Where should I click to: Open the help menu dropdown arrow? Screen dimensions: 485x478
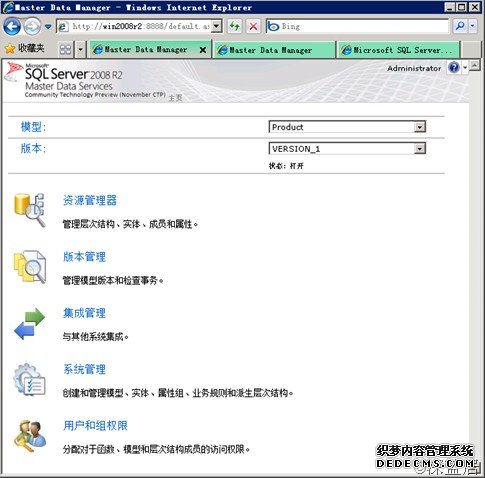[x=465, y=68]
